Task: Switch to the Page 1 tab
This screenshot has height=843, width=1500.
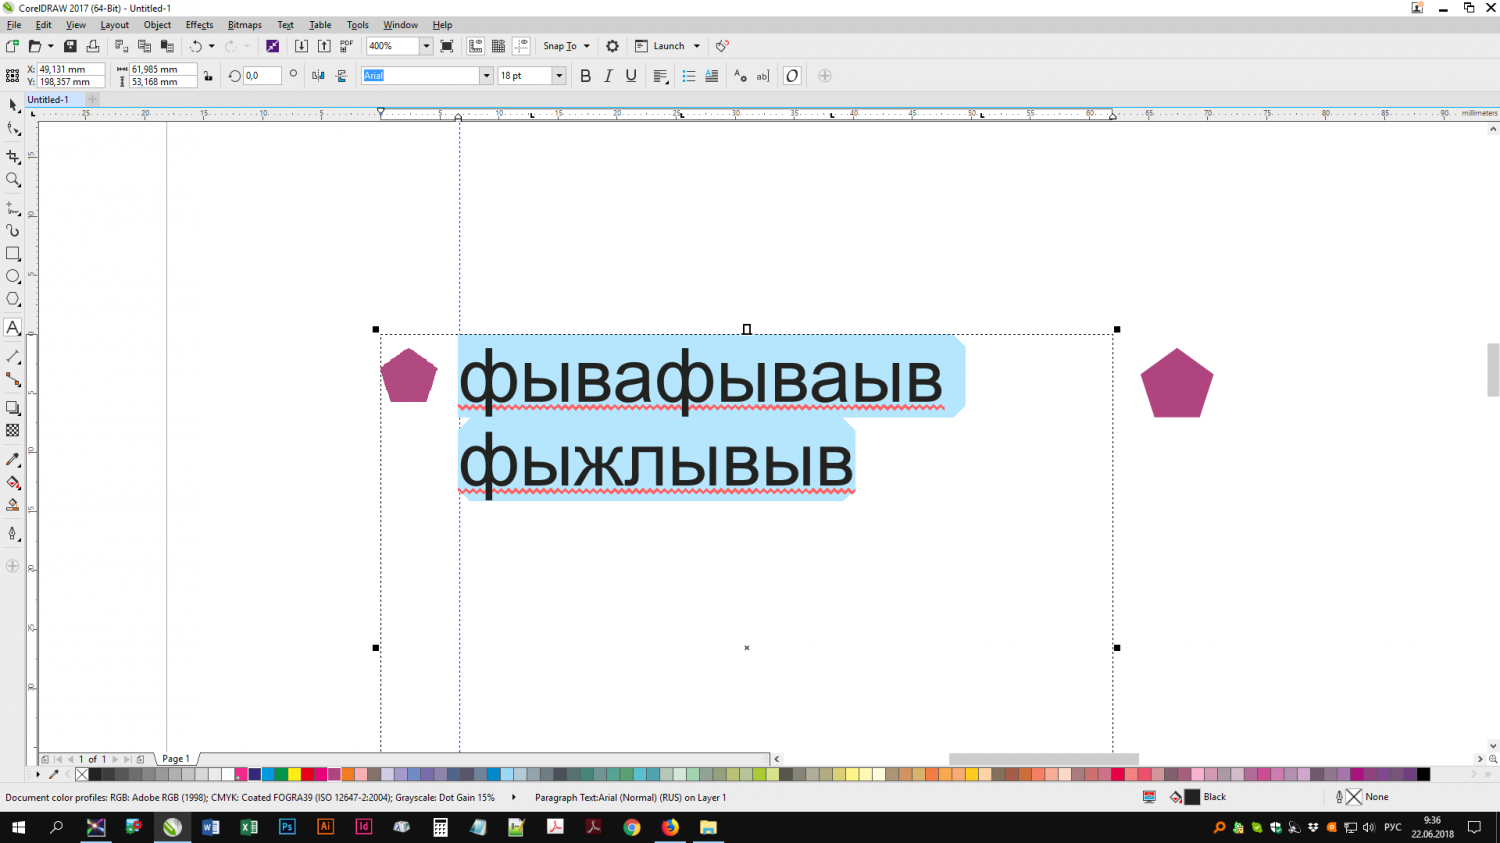Action: click(175, 758)
